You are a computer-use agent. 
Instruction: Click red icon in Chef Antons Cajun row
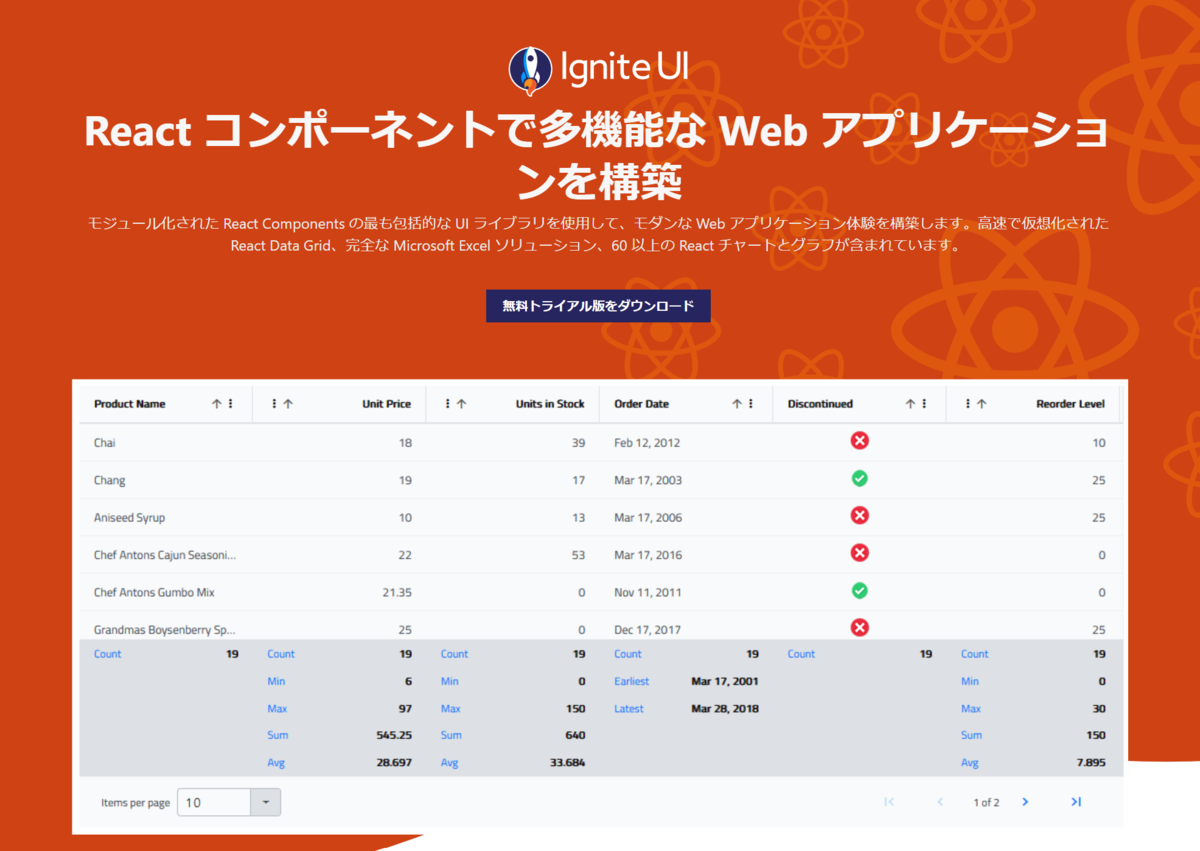[859, 553]
